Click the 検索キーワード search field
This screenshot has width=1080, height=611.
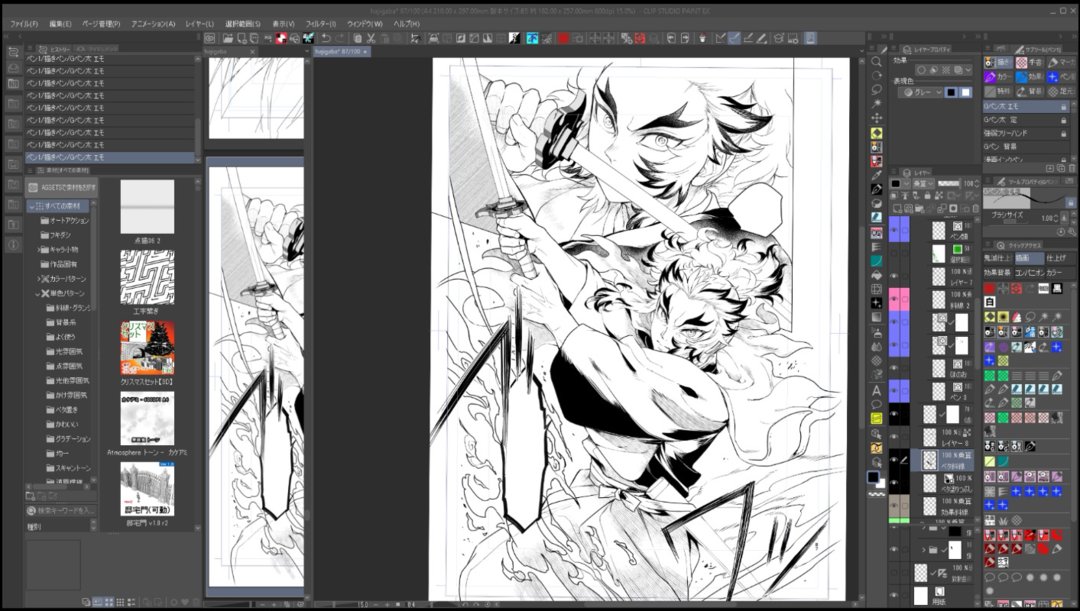pyautogui.click(x=61, y=510)
